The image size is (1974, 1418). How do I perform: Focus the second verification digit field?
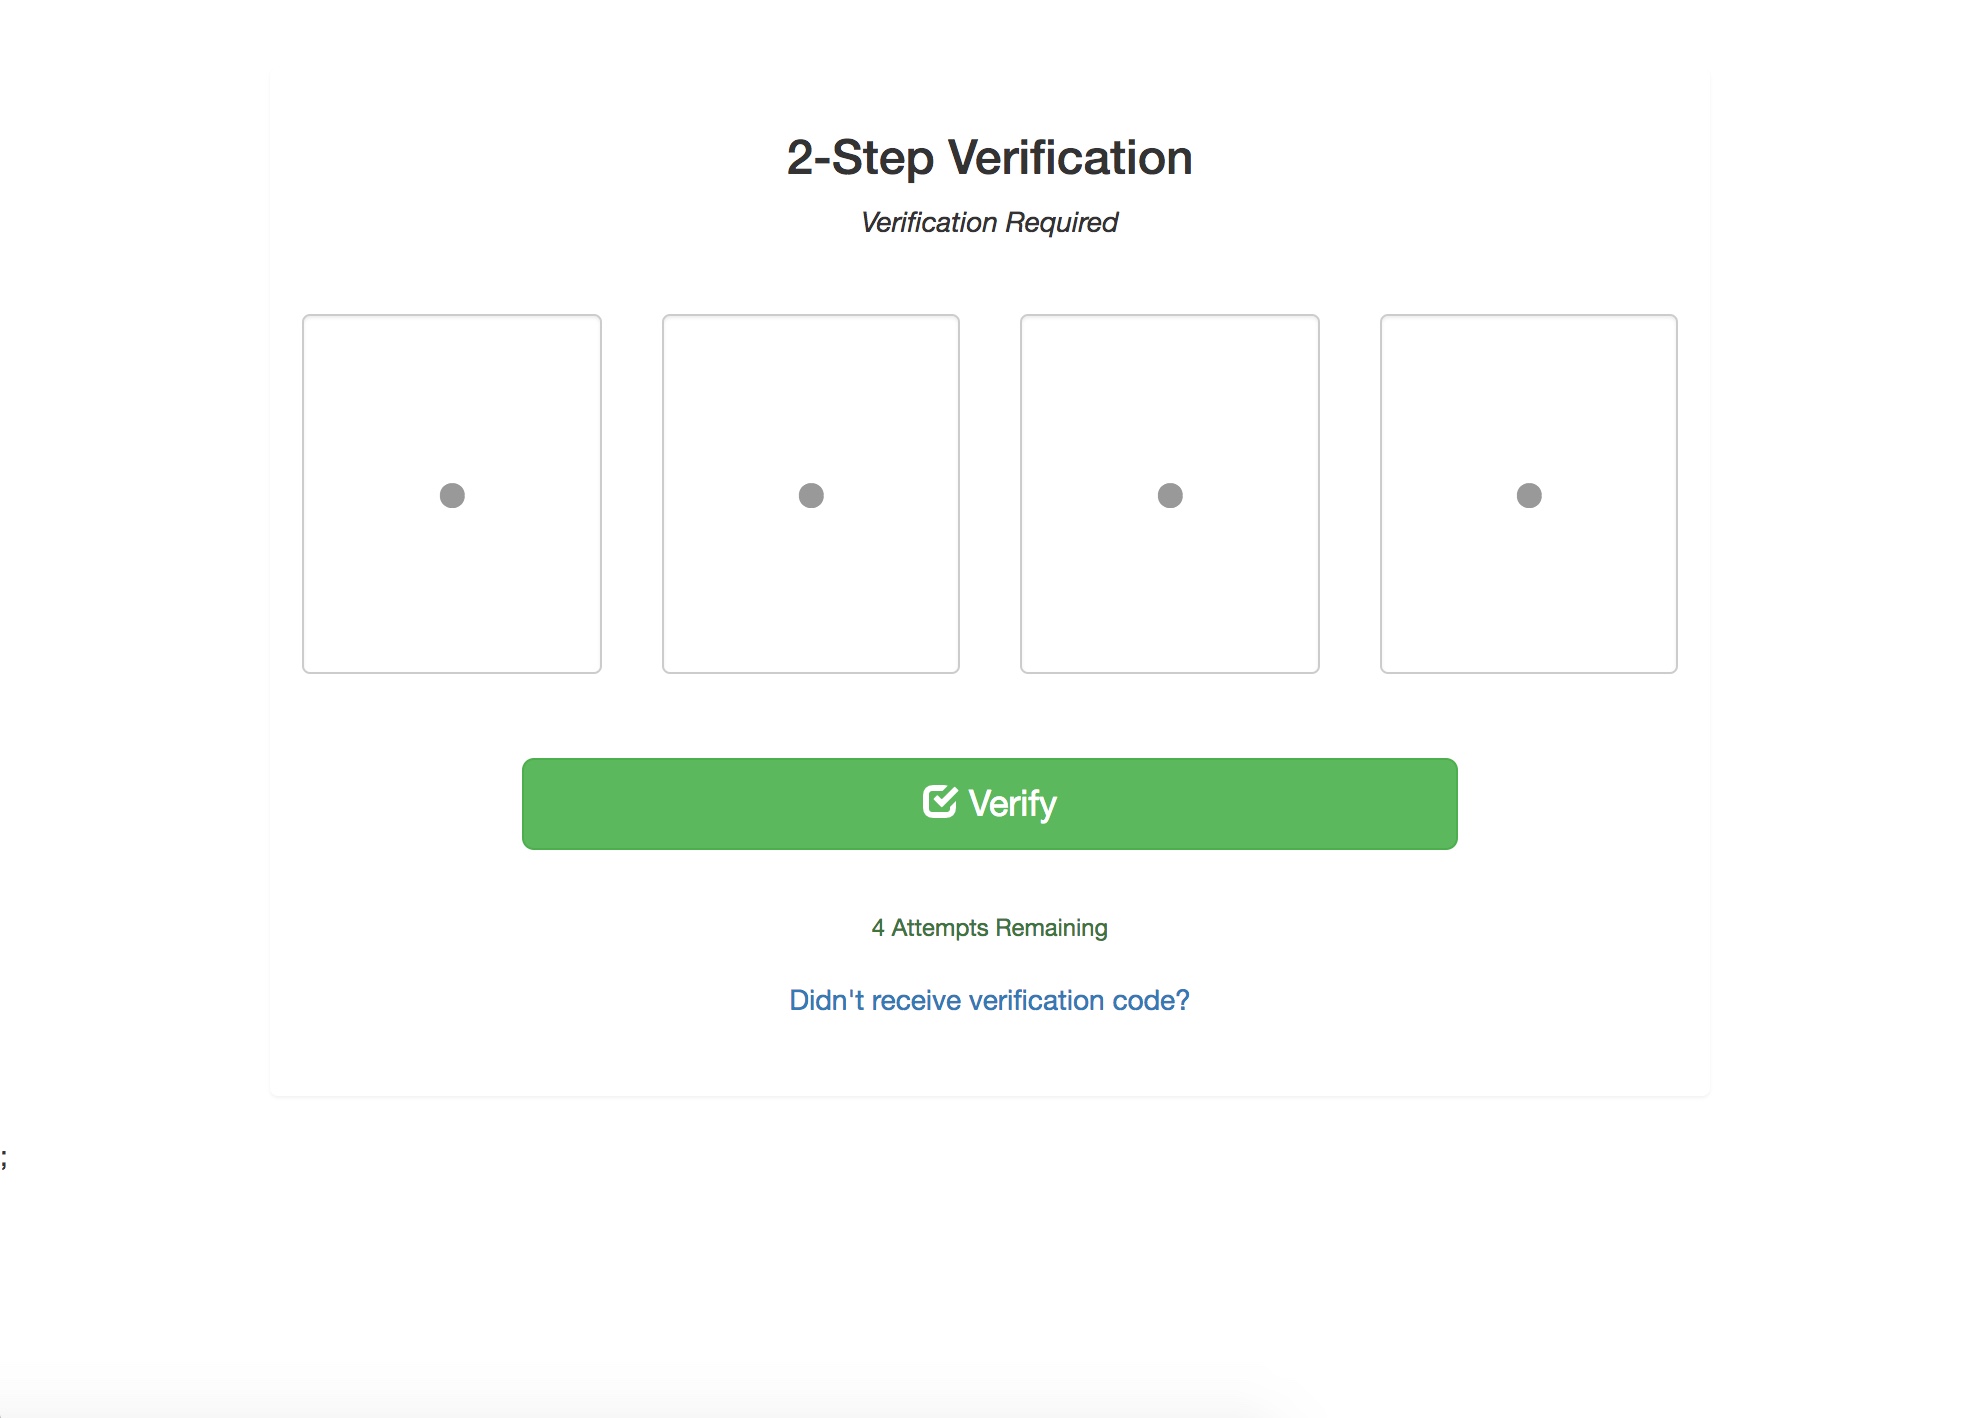(x=811, y=494)
